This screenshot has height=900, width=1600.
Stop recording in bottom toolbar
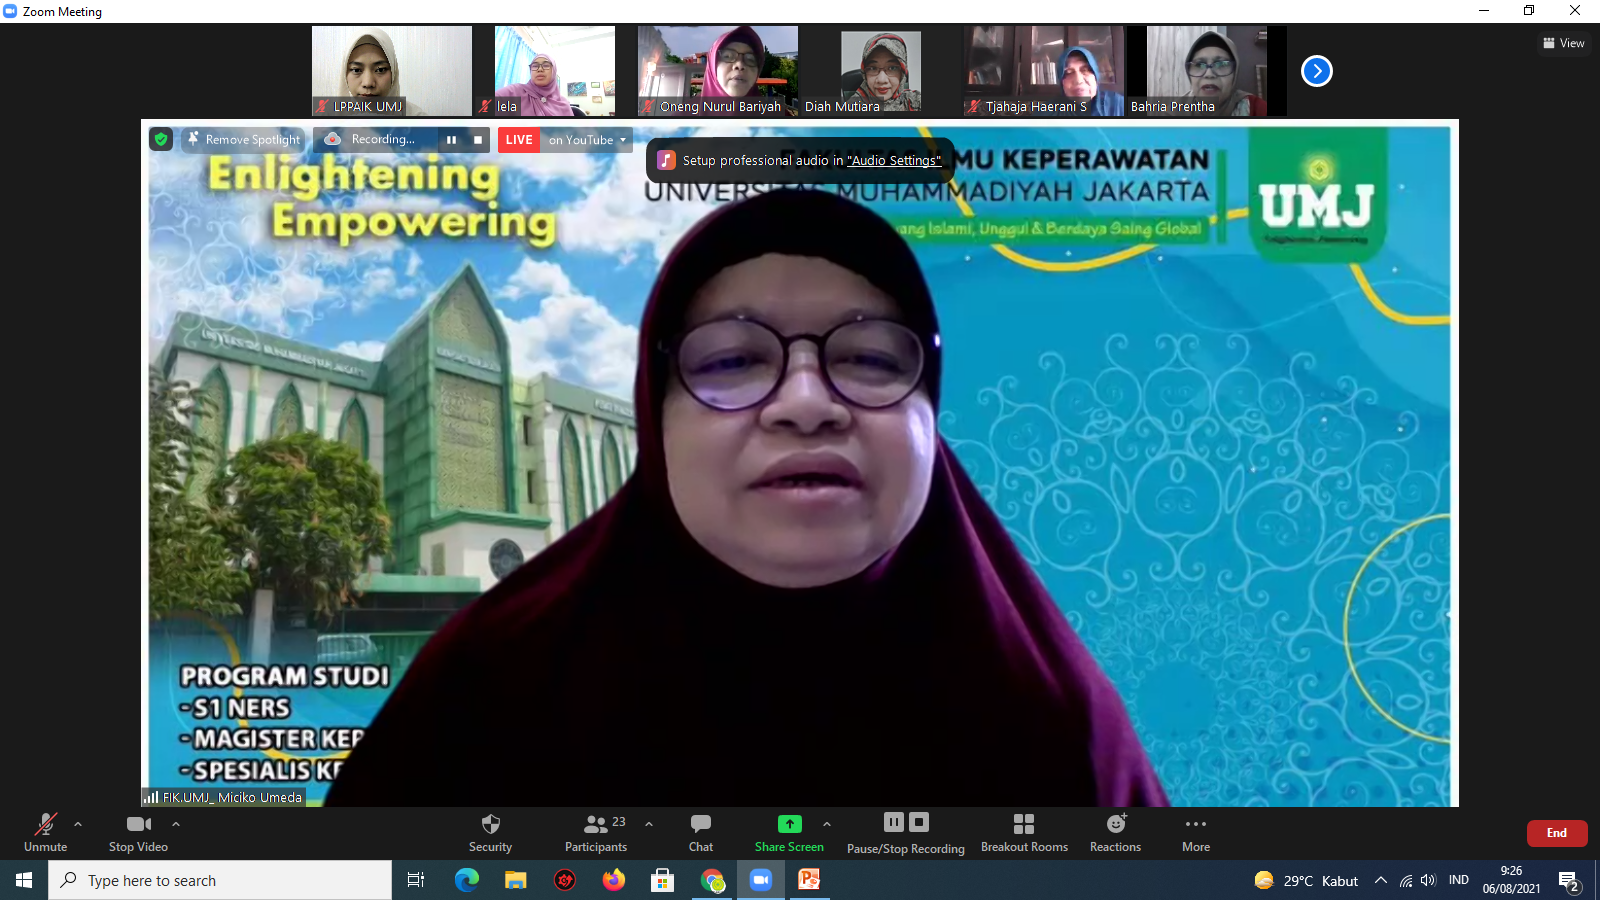[919, 822]
